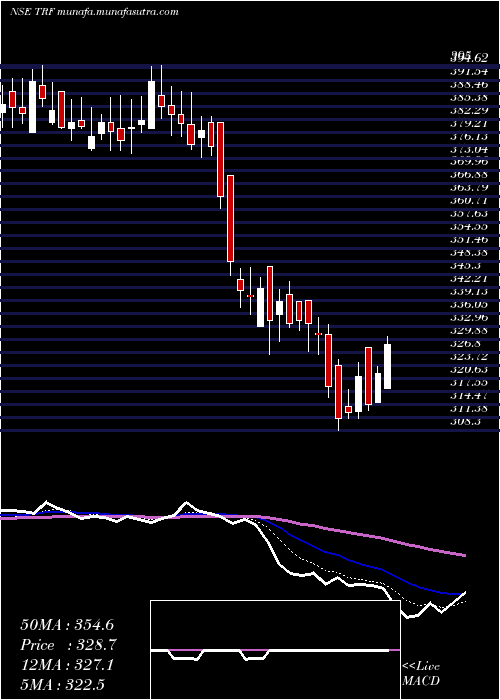Click the 5MA : 322.5 readout

tap(62, 684)
